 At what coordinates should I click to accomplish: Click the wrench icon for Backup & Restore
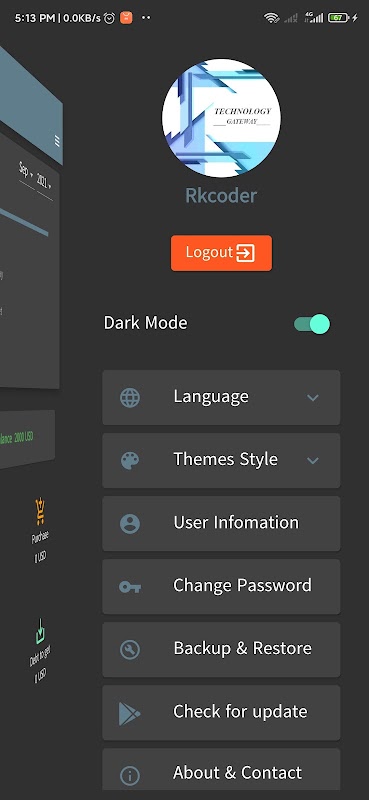point(130,649)
